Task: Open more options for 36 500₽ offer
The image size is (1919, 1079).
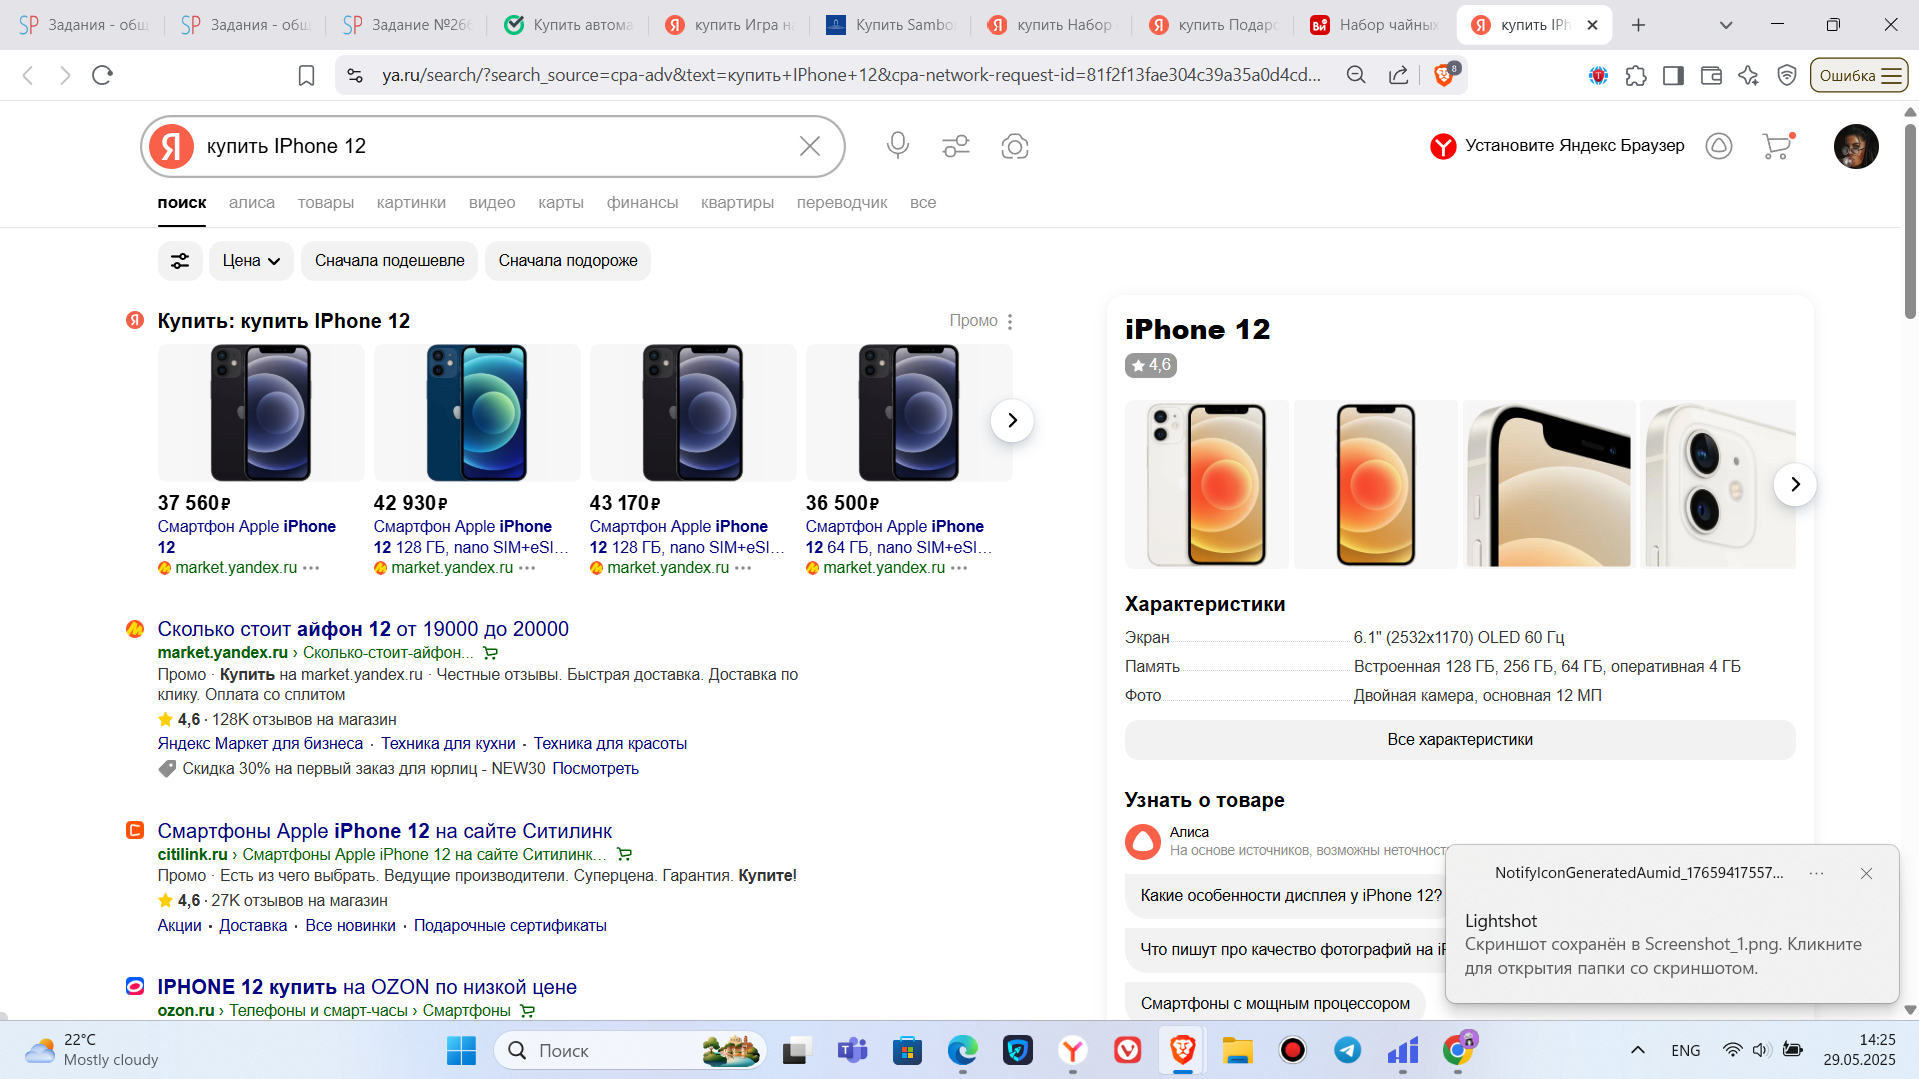Action: tap(959, 568)
